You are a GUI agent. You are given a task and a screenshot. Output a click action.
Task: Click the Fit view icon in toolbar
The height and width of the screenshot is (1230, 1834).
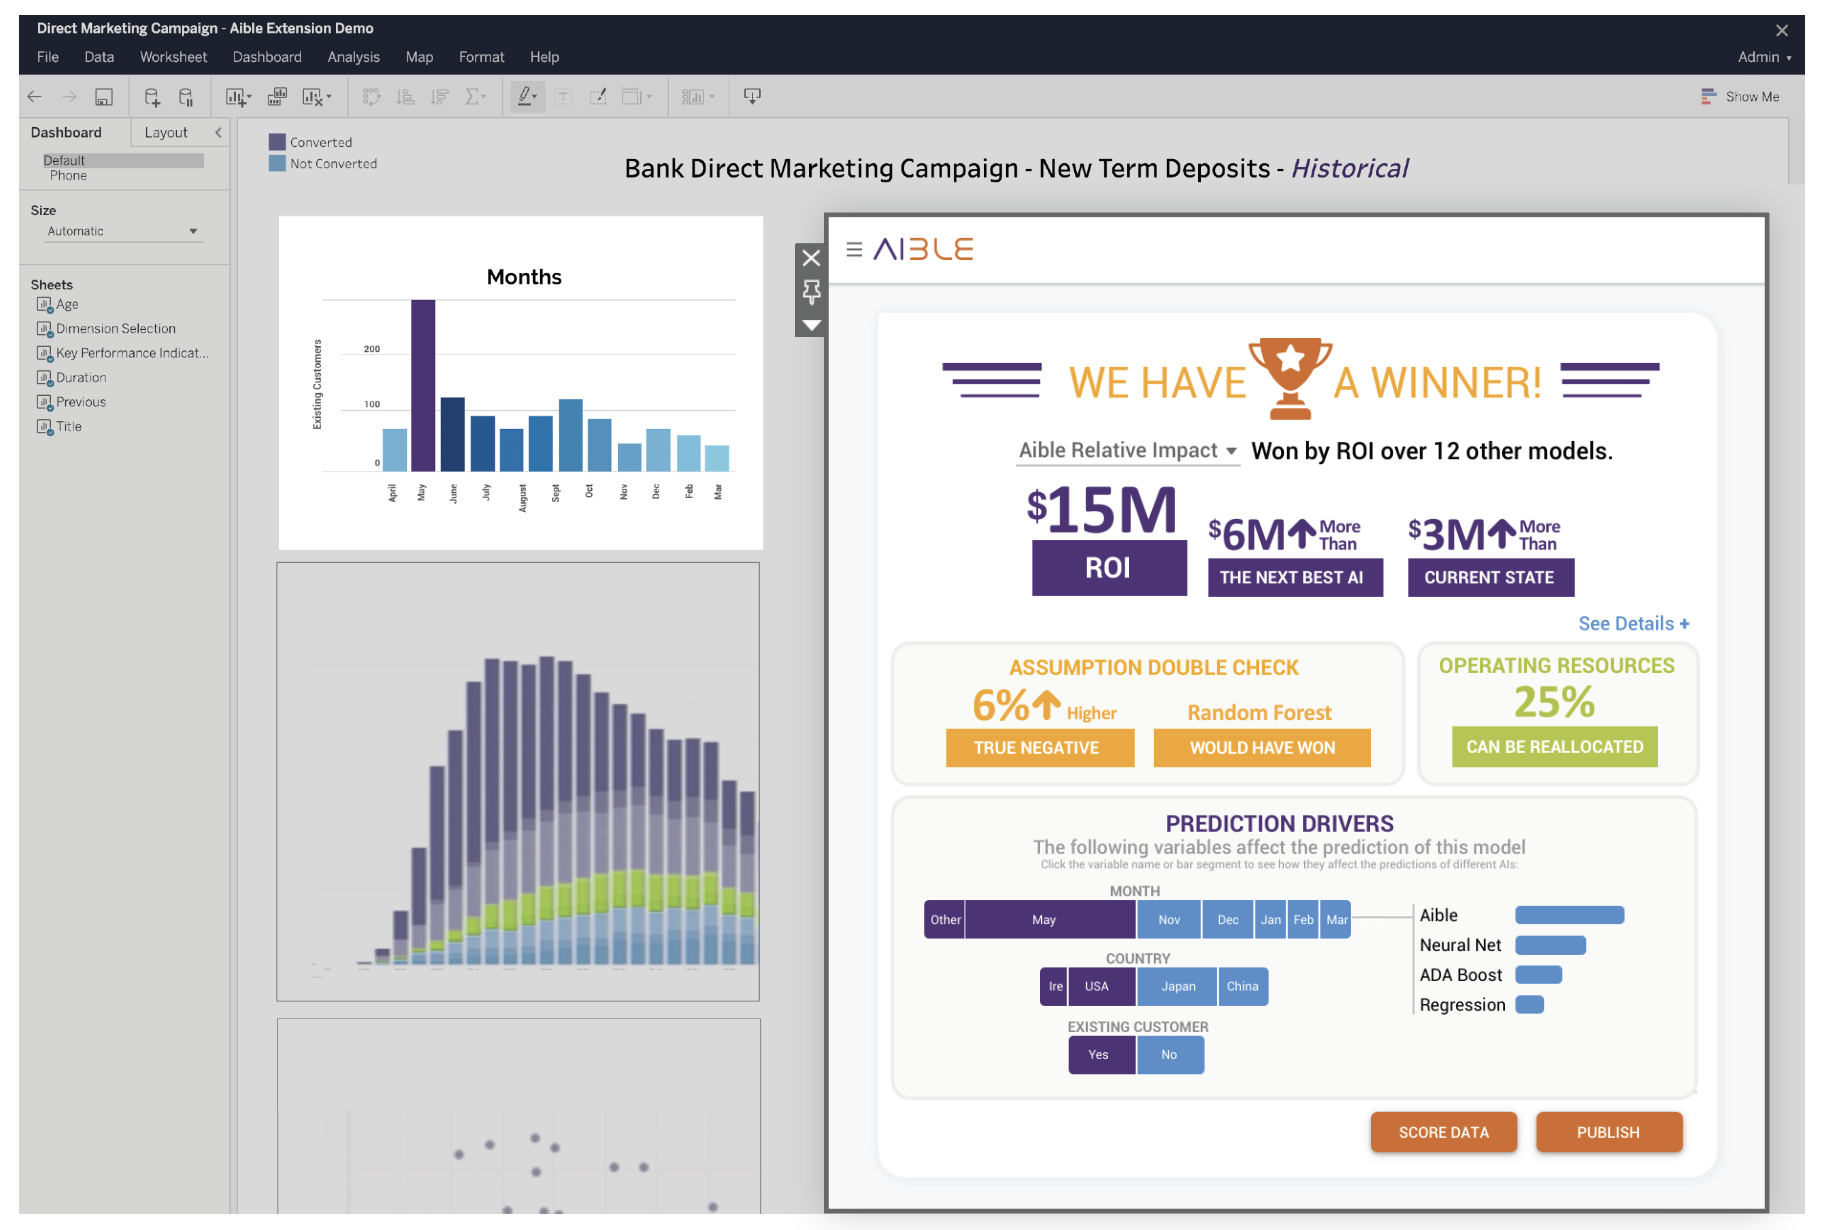[631, 97]
